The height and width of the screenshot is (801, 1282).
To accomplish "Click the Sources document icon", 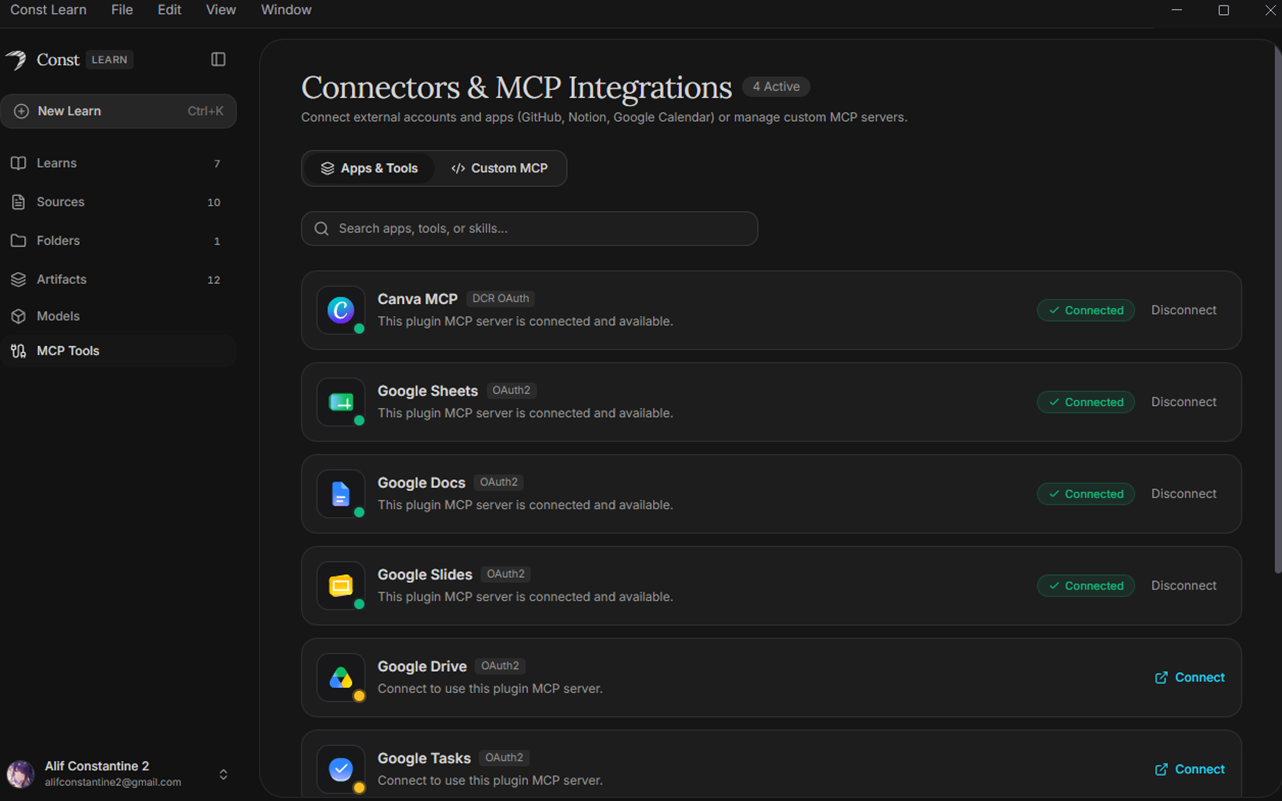I will point(18,202).
